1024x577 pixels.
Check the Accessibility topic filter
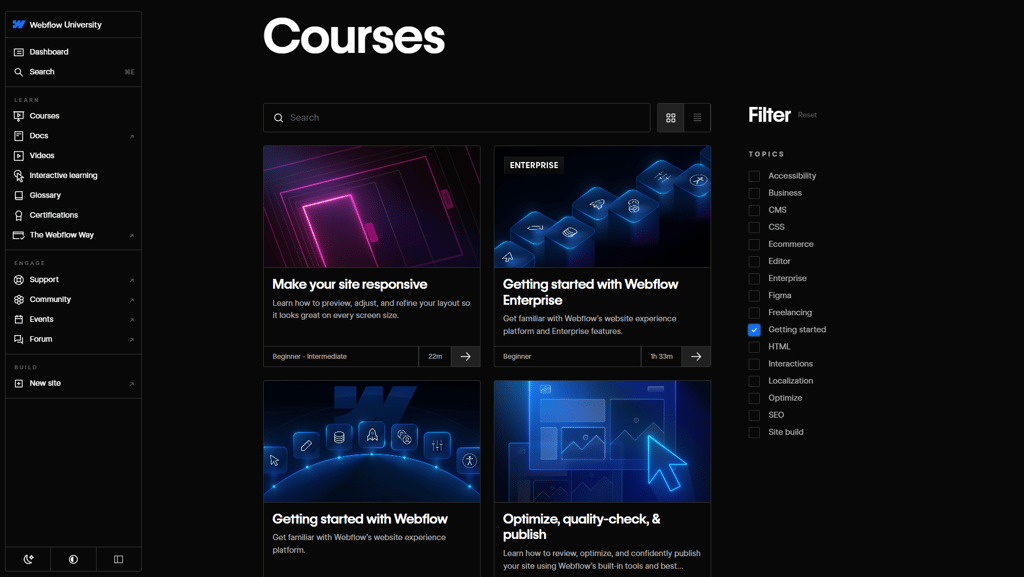coord(754,176)
